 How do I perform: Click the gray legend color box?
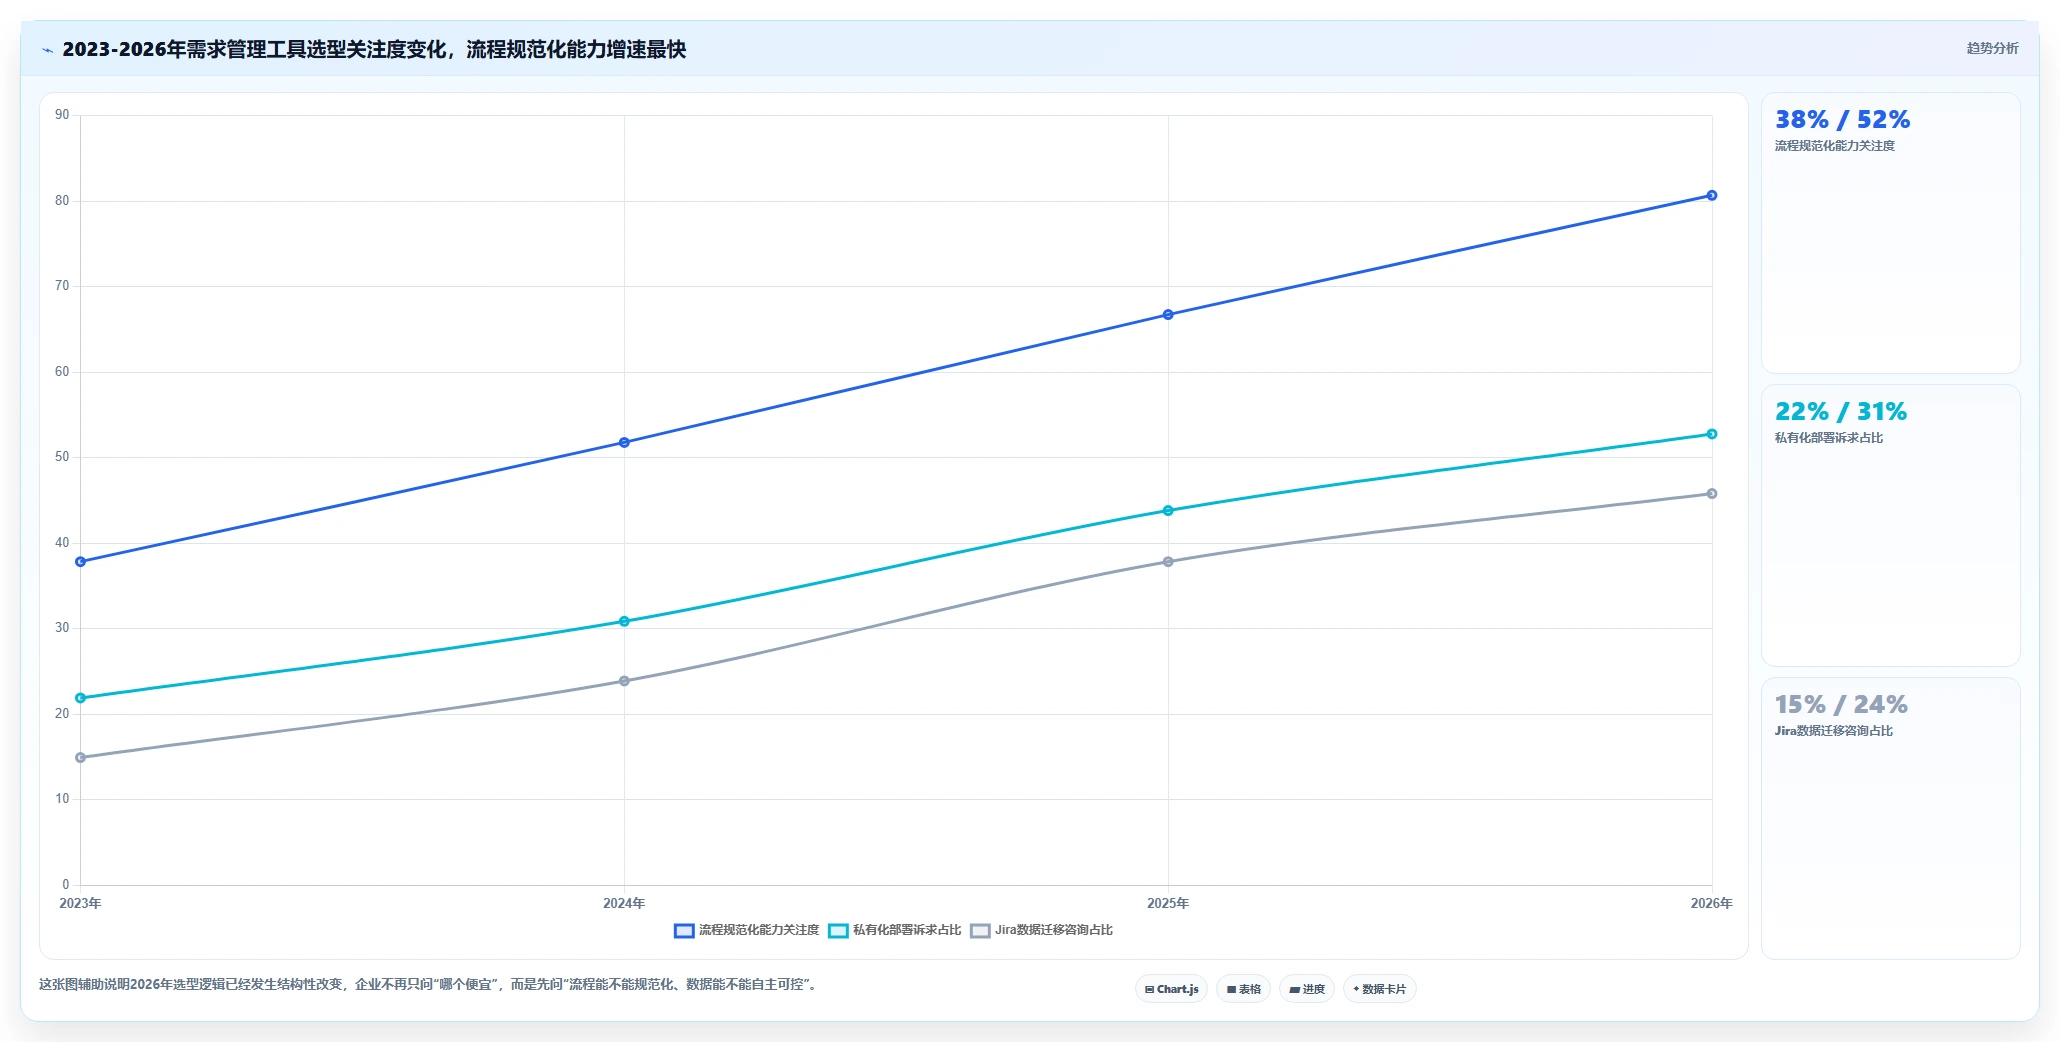pos(980,931)
